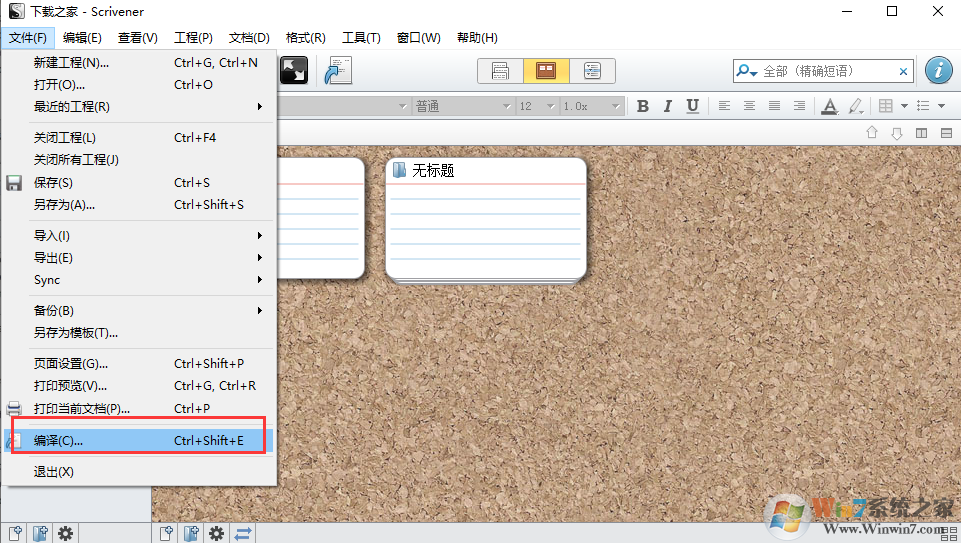
Task: Click the insert table icon
Action: click(886, 106)
